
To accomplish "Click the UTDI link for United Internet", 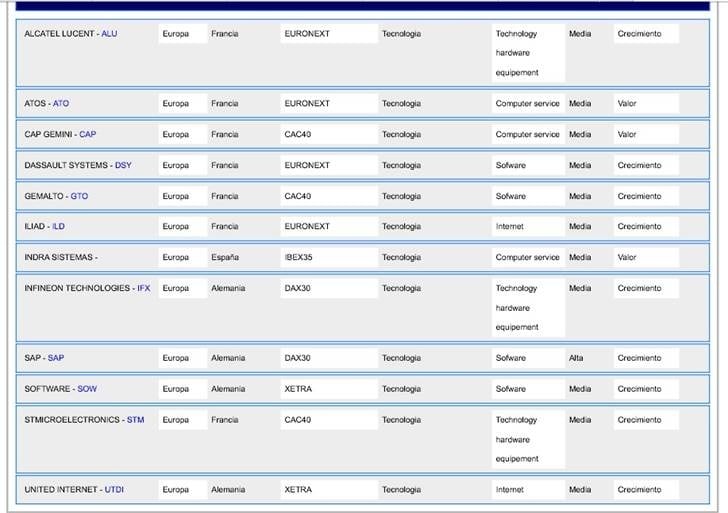I will coord(114,490).
